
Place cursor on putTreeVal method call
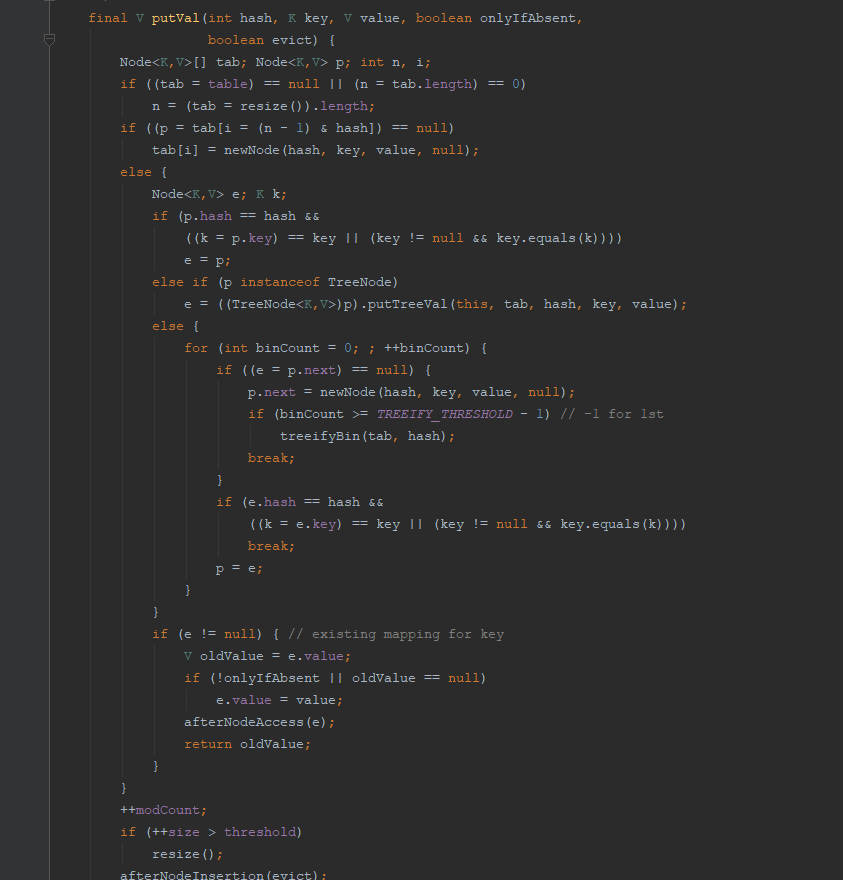[x=407, y=304]
